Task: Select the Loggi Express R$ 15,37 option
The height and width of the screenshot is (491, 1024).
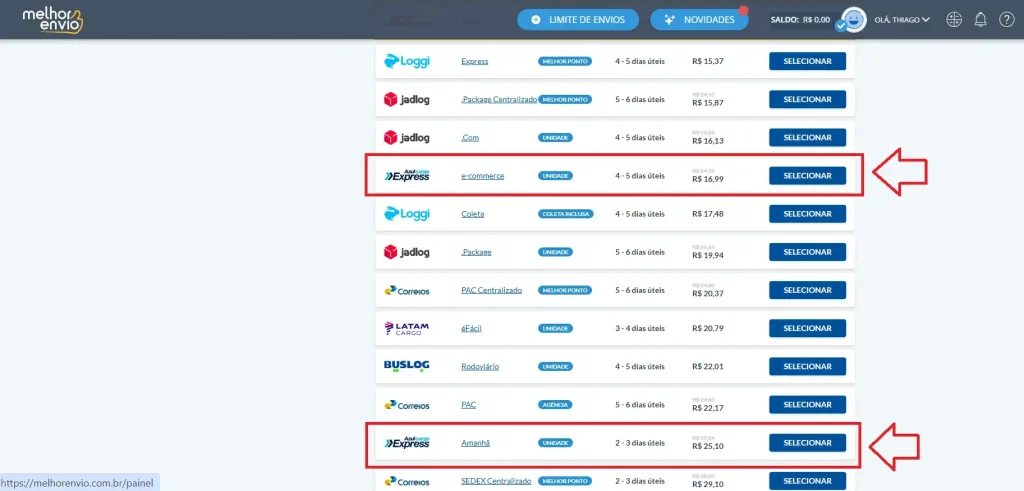Action: pyautogui.click(x=807, y=61)
